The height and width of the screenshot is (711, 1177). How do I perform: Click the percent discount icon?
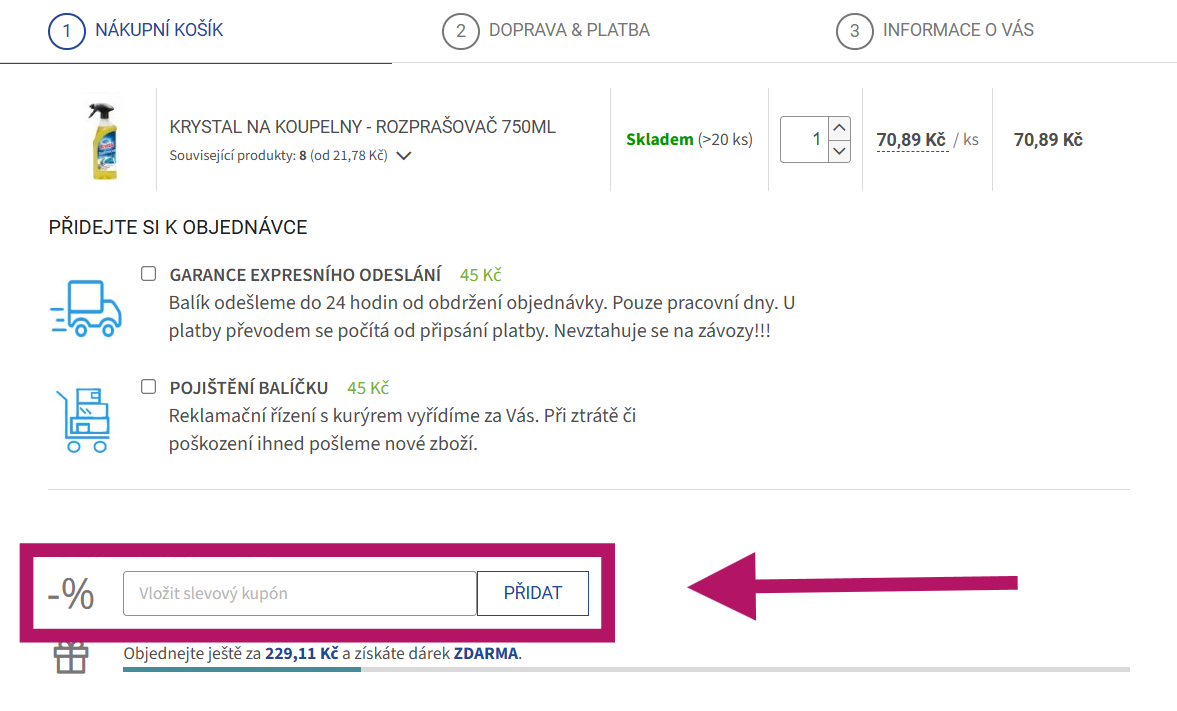click(71, 594)
